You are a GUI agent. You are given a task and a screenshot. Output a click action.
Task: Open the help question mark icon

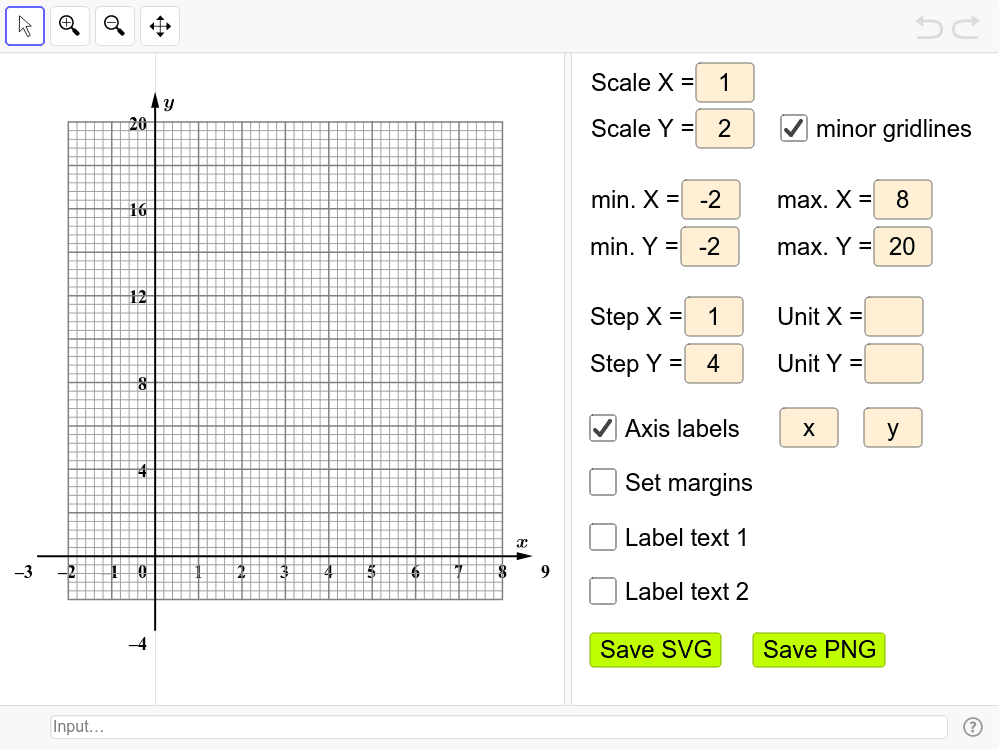pyautogui.click(x=972, y=727)
